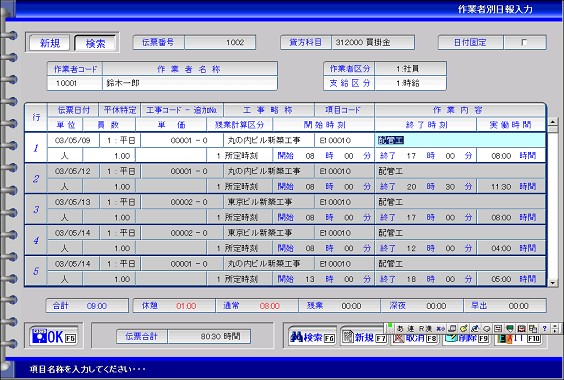564x380 pixels.
Task: Click the 通常 08:00 regular hours field
Action: coord(257,306)
